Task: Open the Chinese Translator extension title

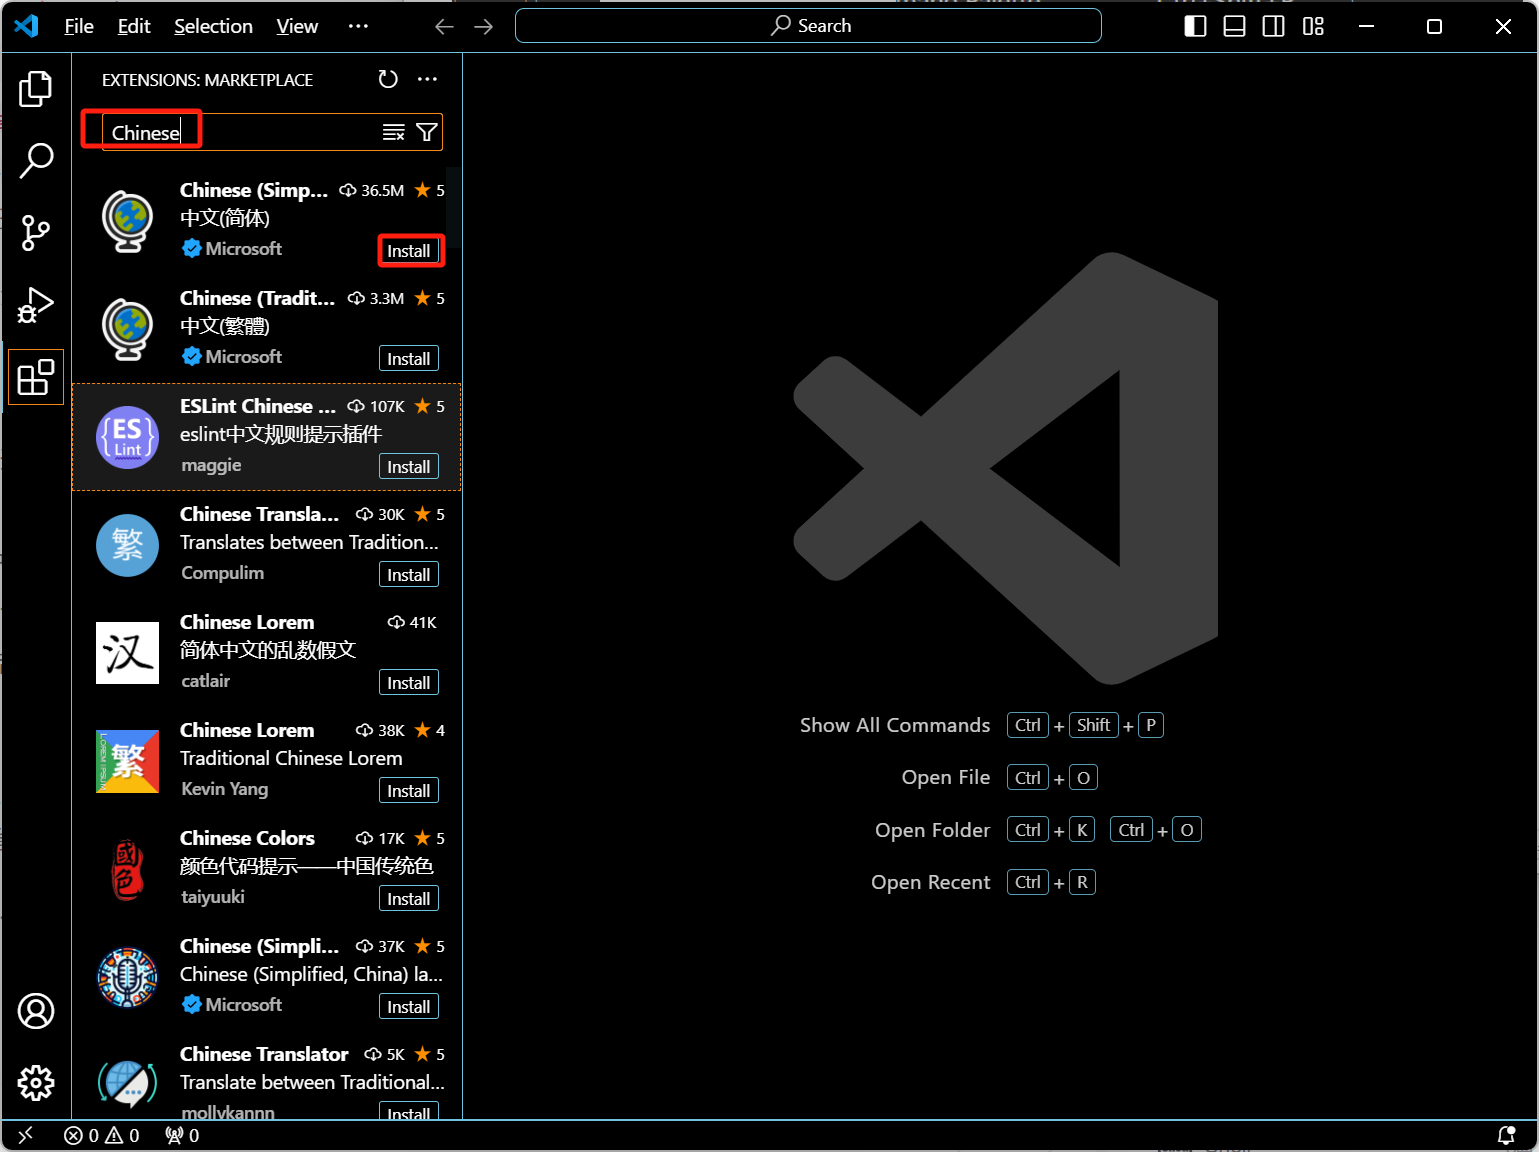Action: click(264, 1054)
